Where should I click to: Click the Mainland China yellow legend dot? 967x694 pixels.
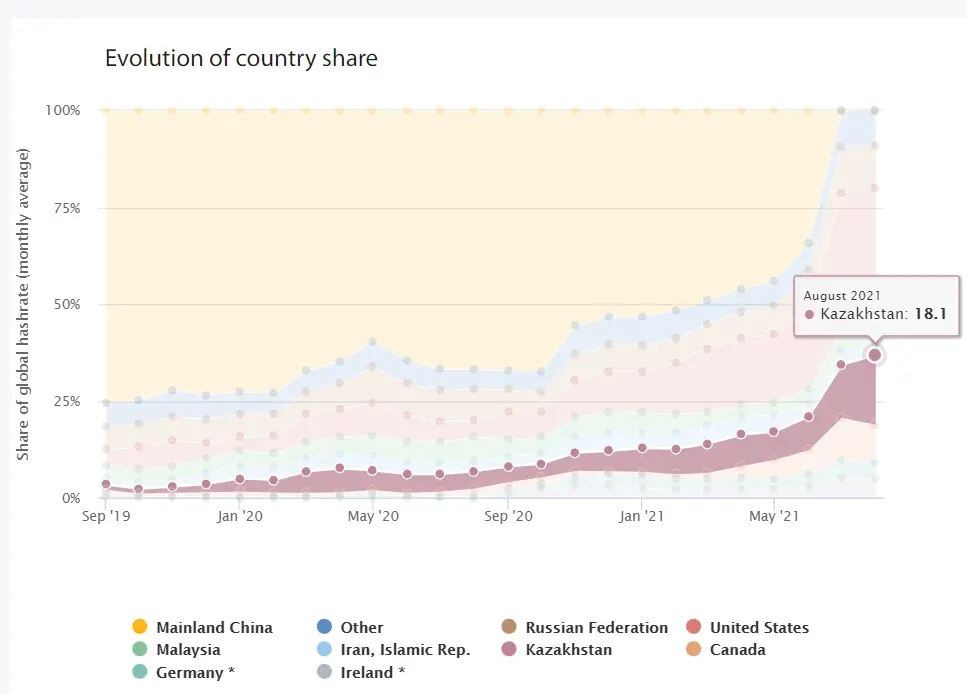pos(140,628)
